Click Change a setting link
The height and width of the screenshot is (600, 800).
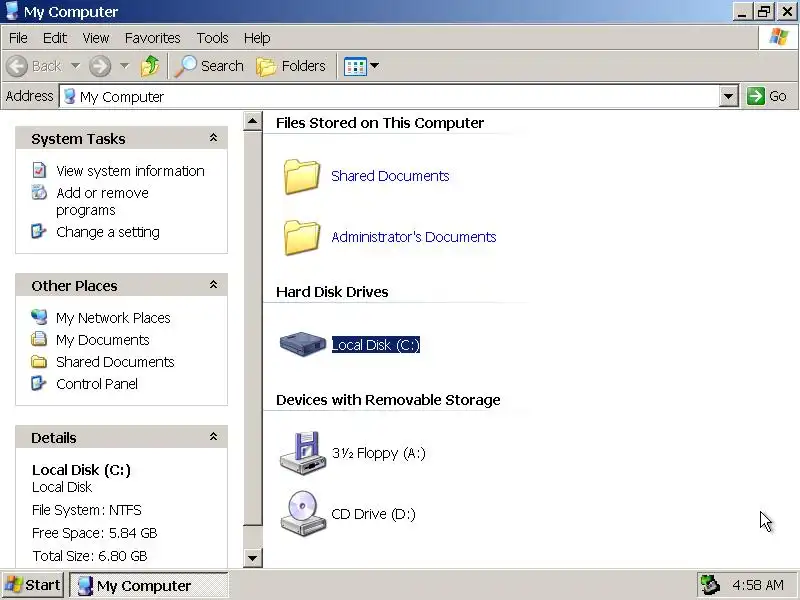click(108, 232)
